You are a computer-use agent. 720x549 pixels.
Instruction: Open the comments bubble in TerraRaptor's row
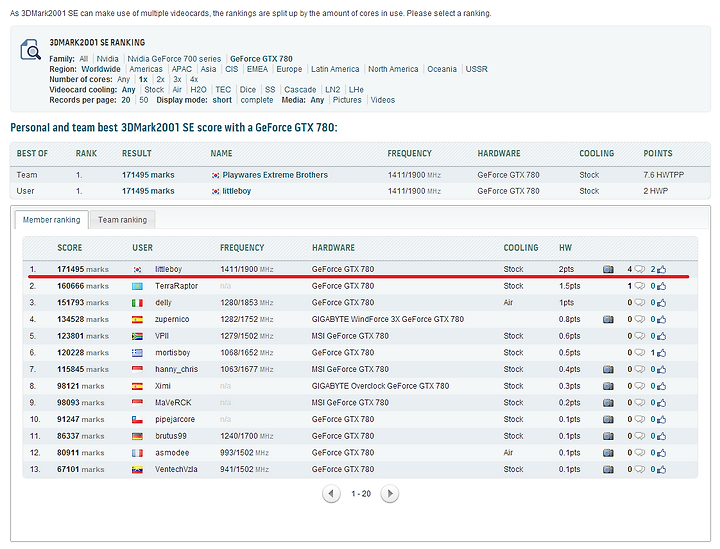[x=639, y=286]
